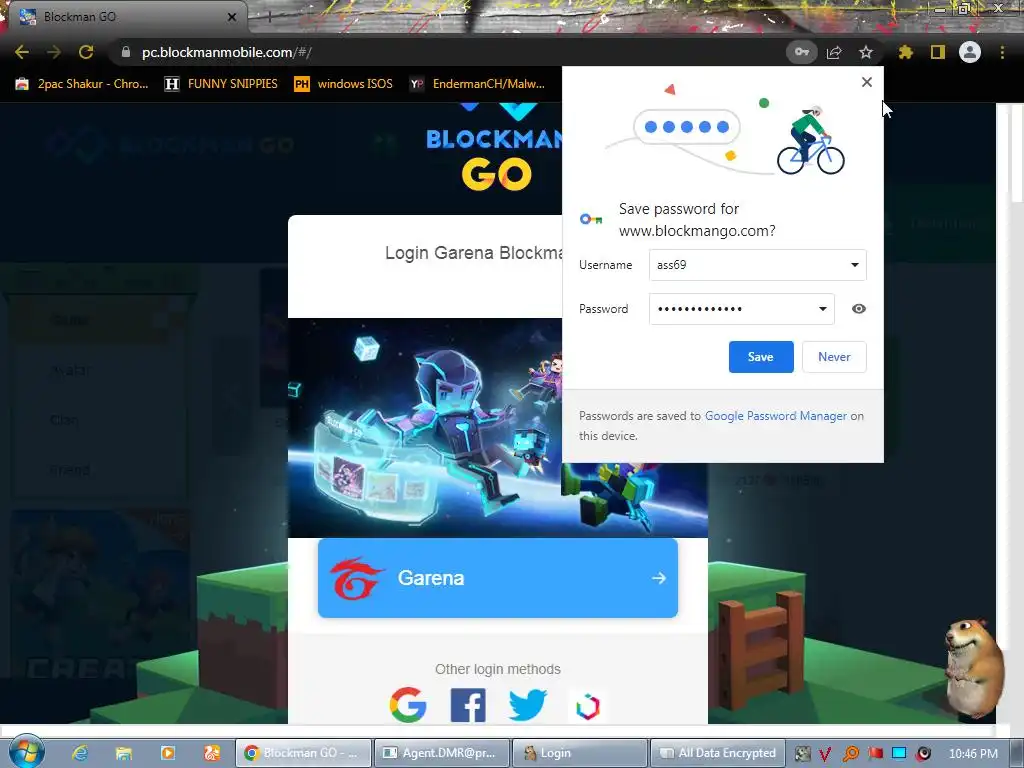Reload the Blockman GO page

click(86, 52)
